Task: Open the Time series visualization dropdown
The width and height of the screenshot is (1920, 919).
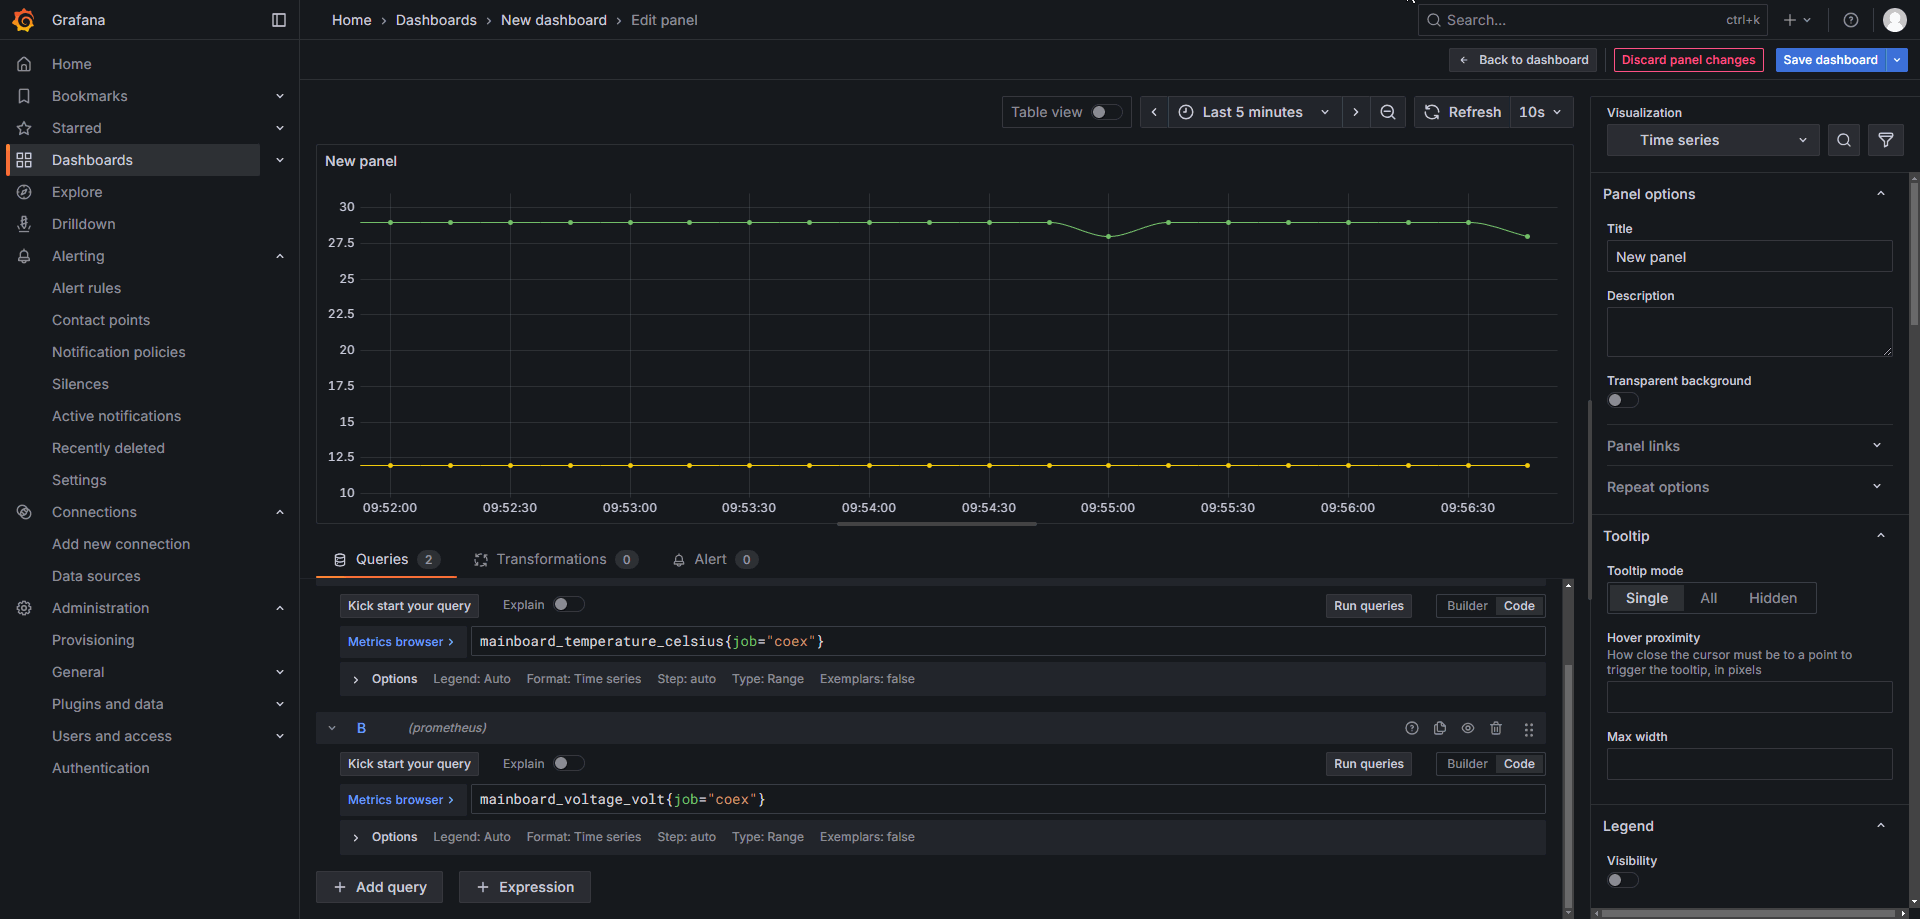Action: tap(1720, 141)
